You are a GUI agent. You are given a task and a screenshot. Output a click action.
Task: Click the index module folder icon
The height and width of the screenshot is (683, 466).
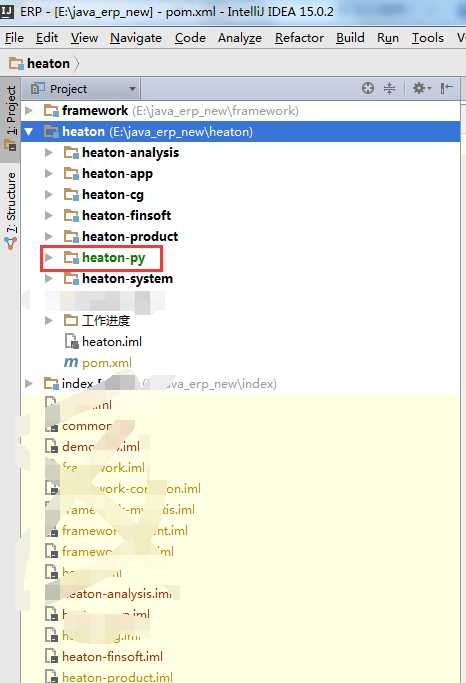(51, 383)
